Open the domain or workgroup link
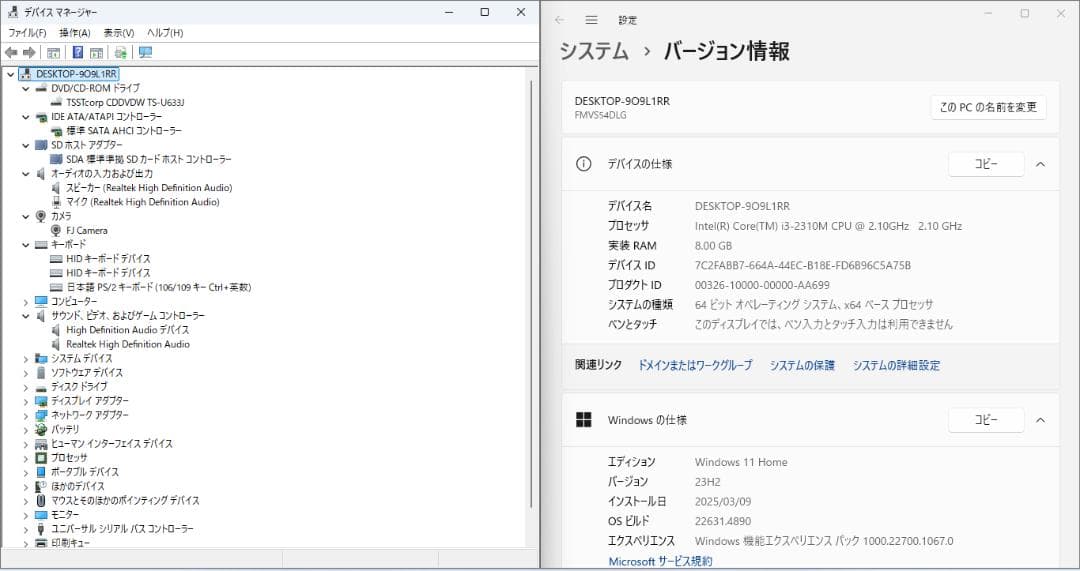 click(695, 365)
